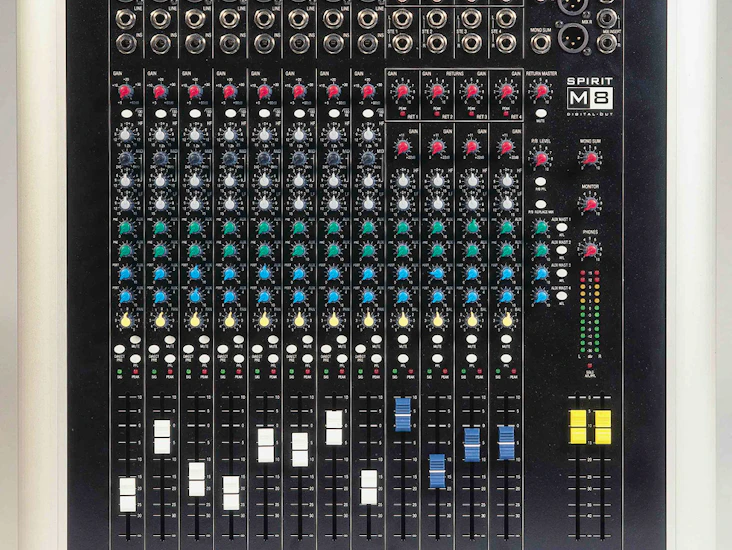Click the Monitor level knob
This screenshot has width=732, height=550.
click(591, 204)
